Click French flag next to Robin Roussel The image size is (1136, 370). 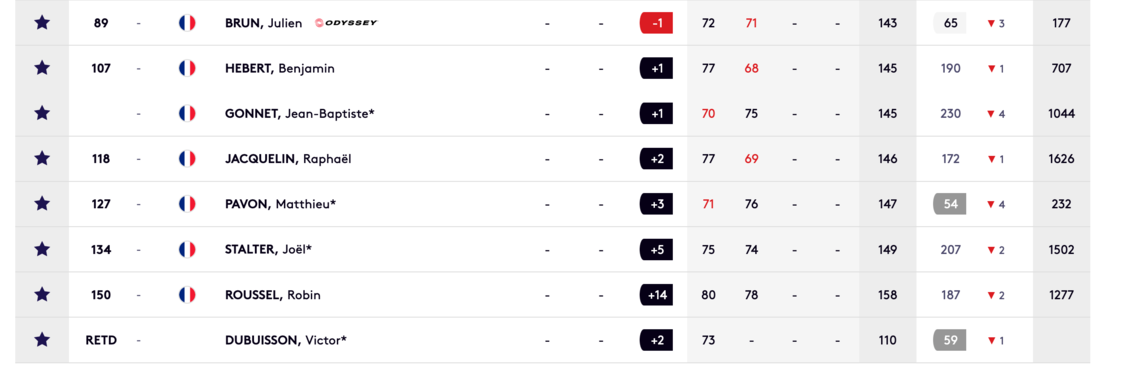(187, 295)
